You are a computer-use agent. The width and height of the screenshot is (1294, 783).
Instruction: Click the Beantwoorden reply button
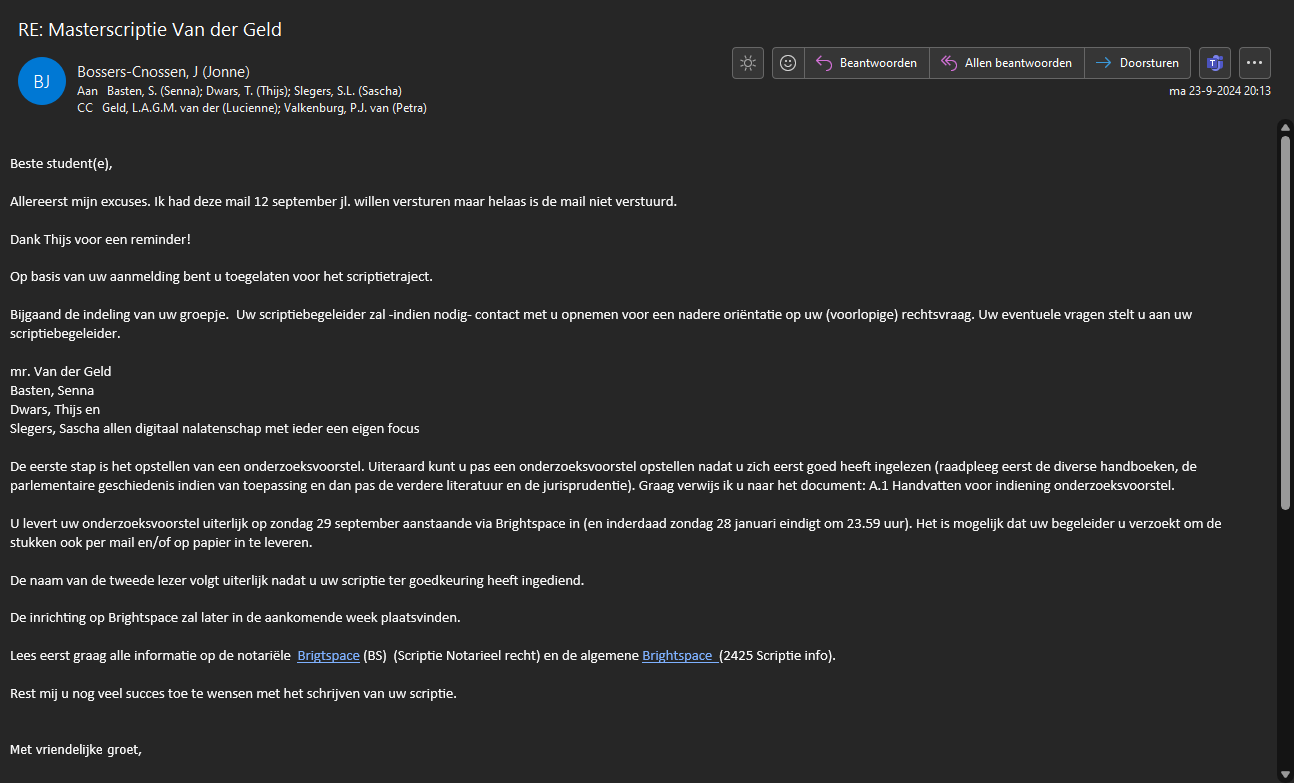point(867,63)
